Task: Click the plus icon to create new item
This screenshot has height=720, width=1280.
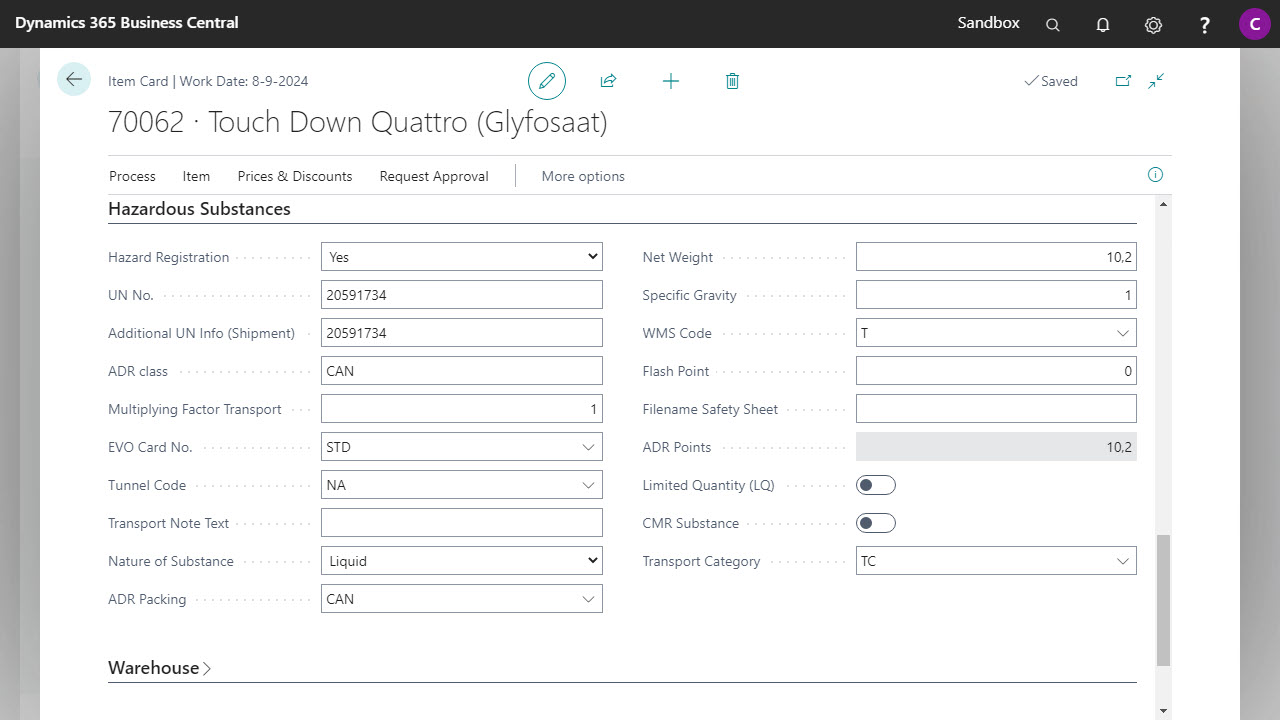Action: (671, 81)
